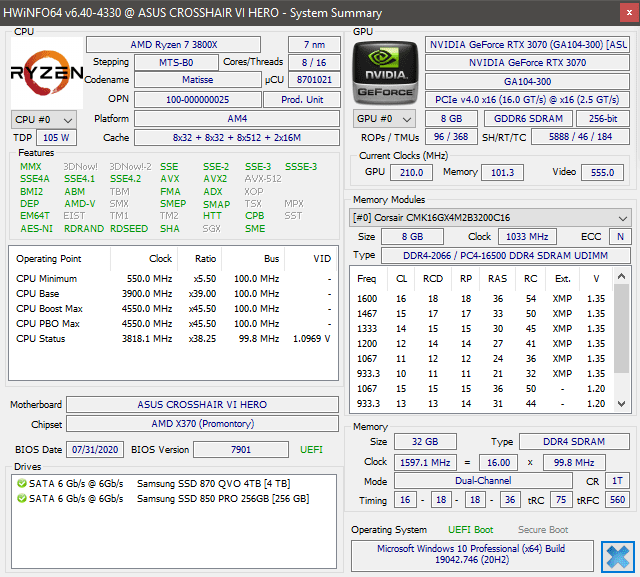
Task: Click the Prod. Unit field
Action: [x=302, y=100]
